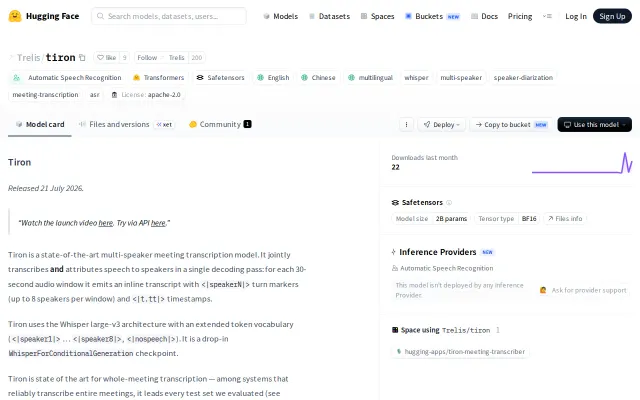The image size is (640, 400).
Task: Like the tiron model with heart button
Action: point(107,58)
